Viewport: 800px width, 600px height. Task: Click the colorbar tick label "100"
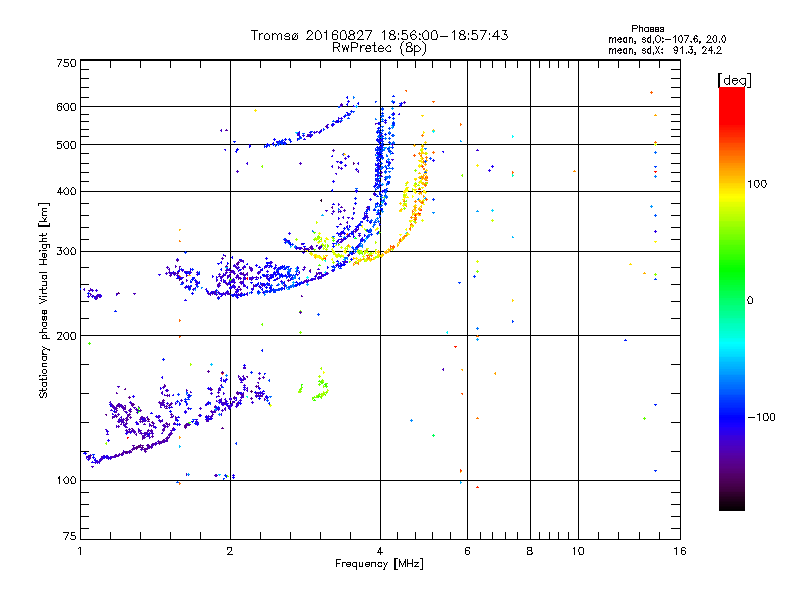(x=757, y=184)
